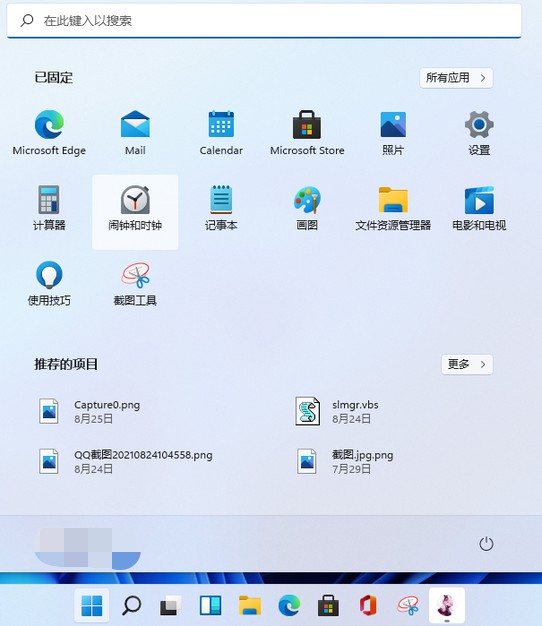This screenshot has width=542, height=626.
Task: Click the 截图.jpg.png image file icon
Action: click(x=307, y=461)
